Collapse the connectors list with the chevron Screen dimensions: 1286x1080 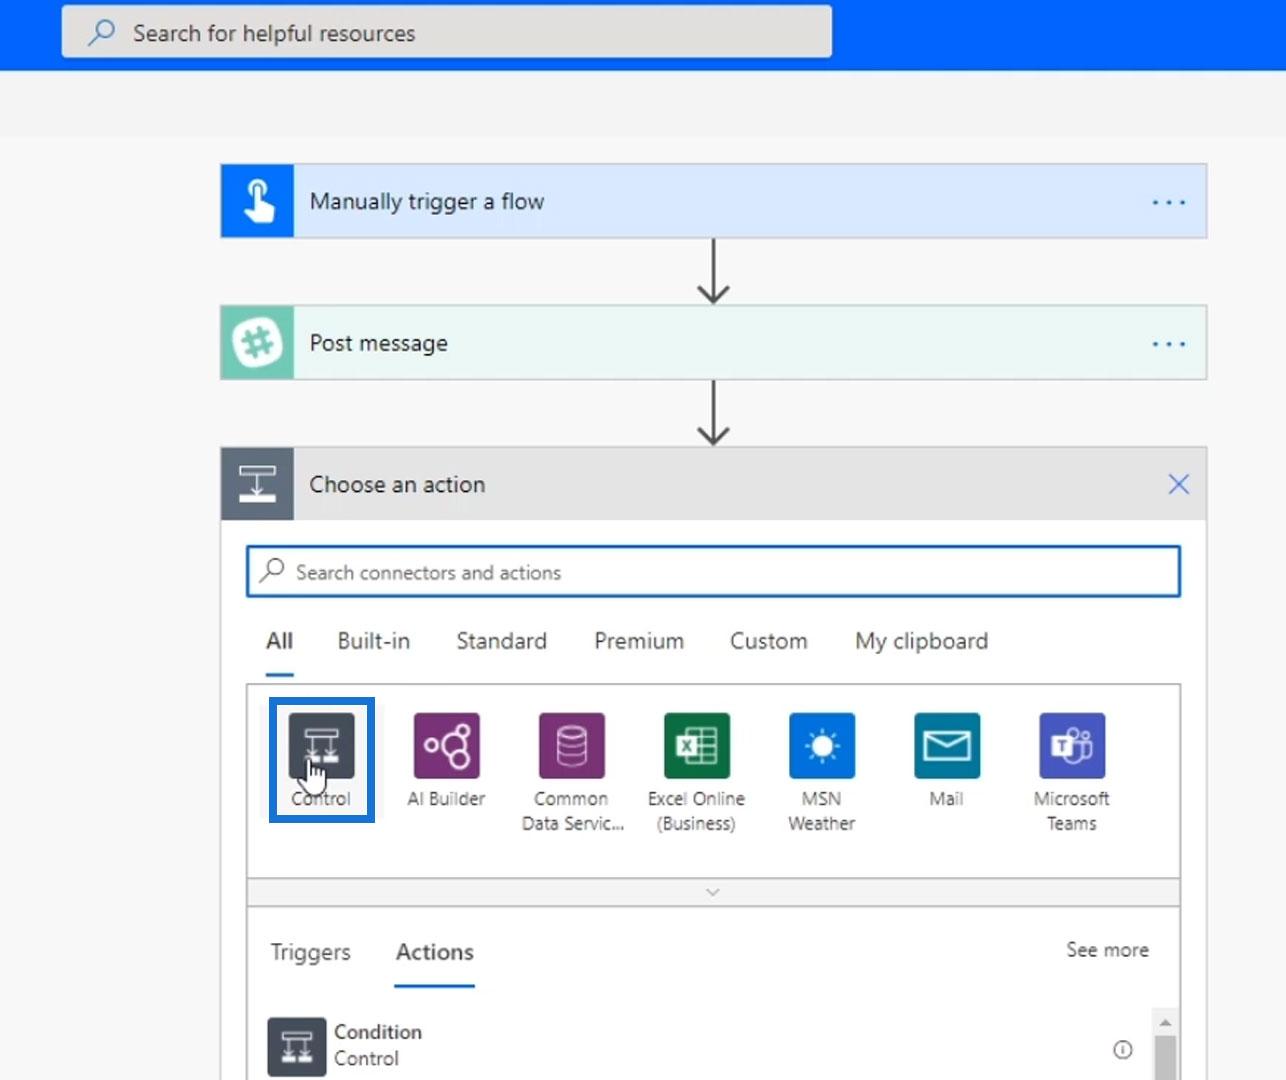click(713, 892)
